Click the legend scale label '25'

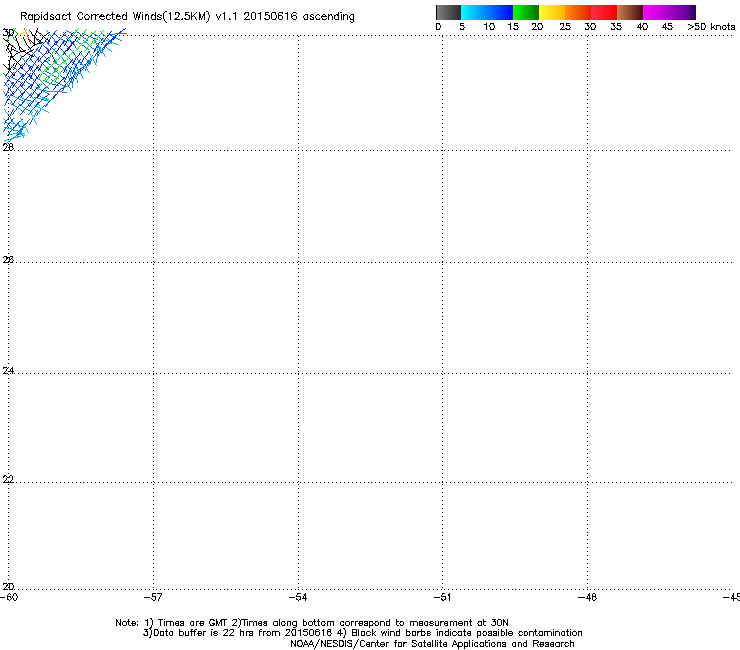565,27
